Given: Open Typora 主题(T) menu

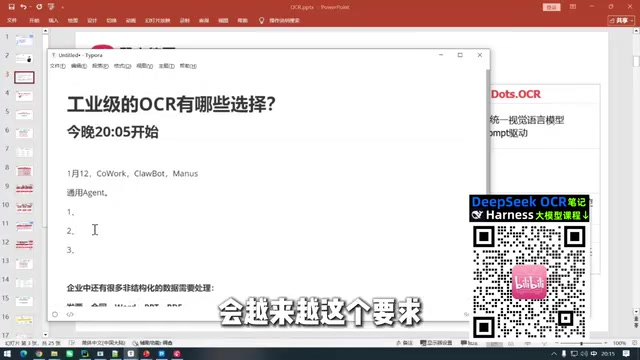Looking at the screenshot, I should pyautogui.click(x=167, y=66).
